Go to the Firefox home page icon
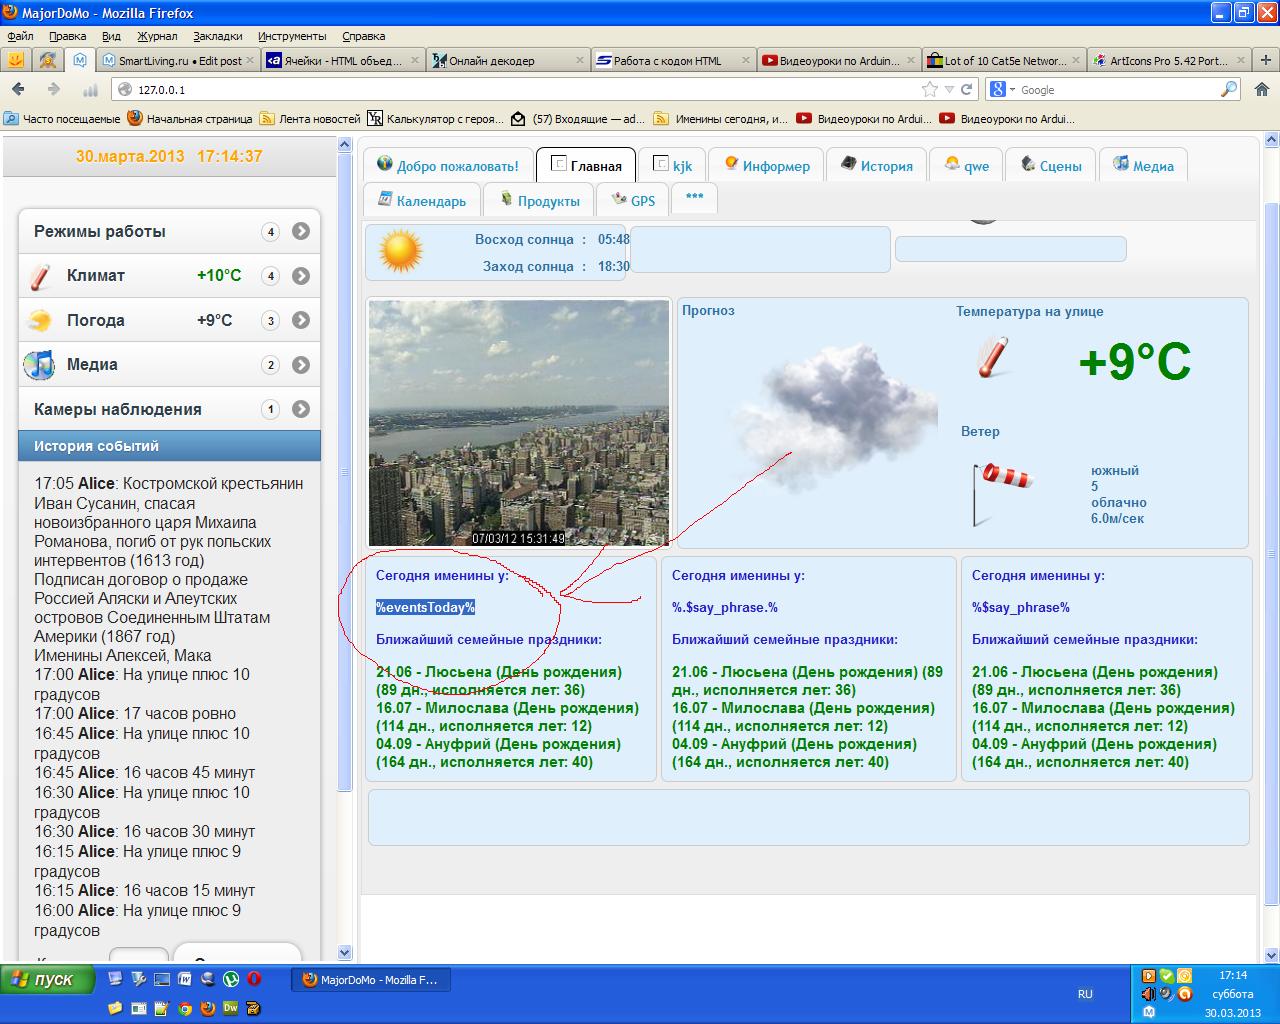The image size is (1280, 1024). pyautogui.click(x=1261, y=90)
